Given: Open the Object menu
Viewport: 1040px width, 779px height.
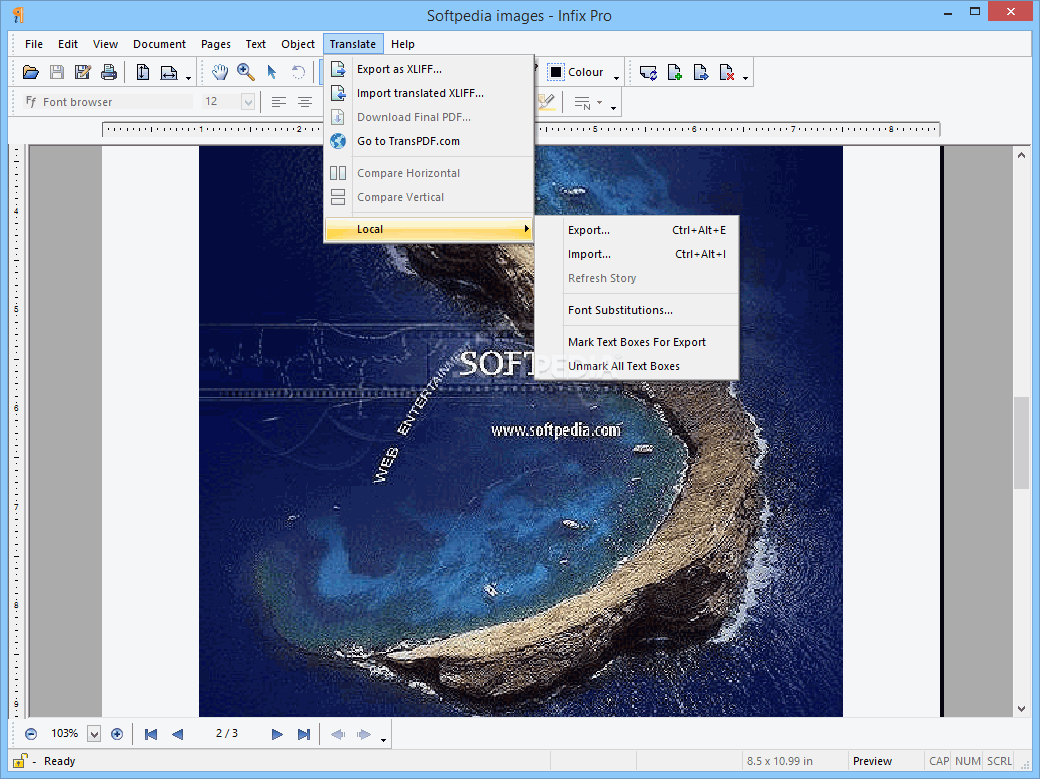Looking at the screenshot, I should [298, 44].
